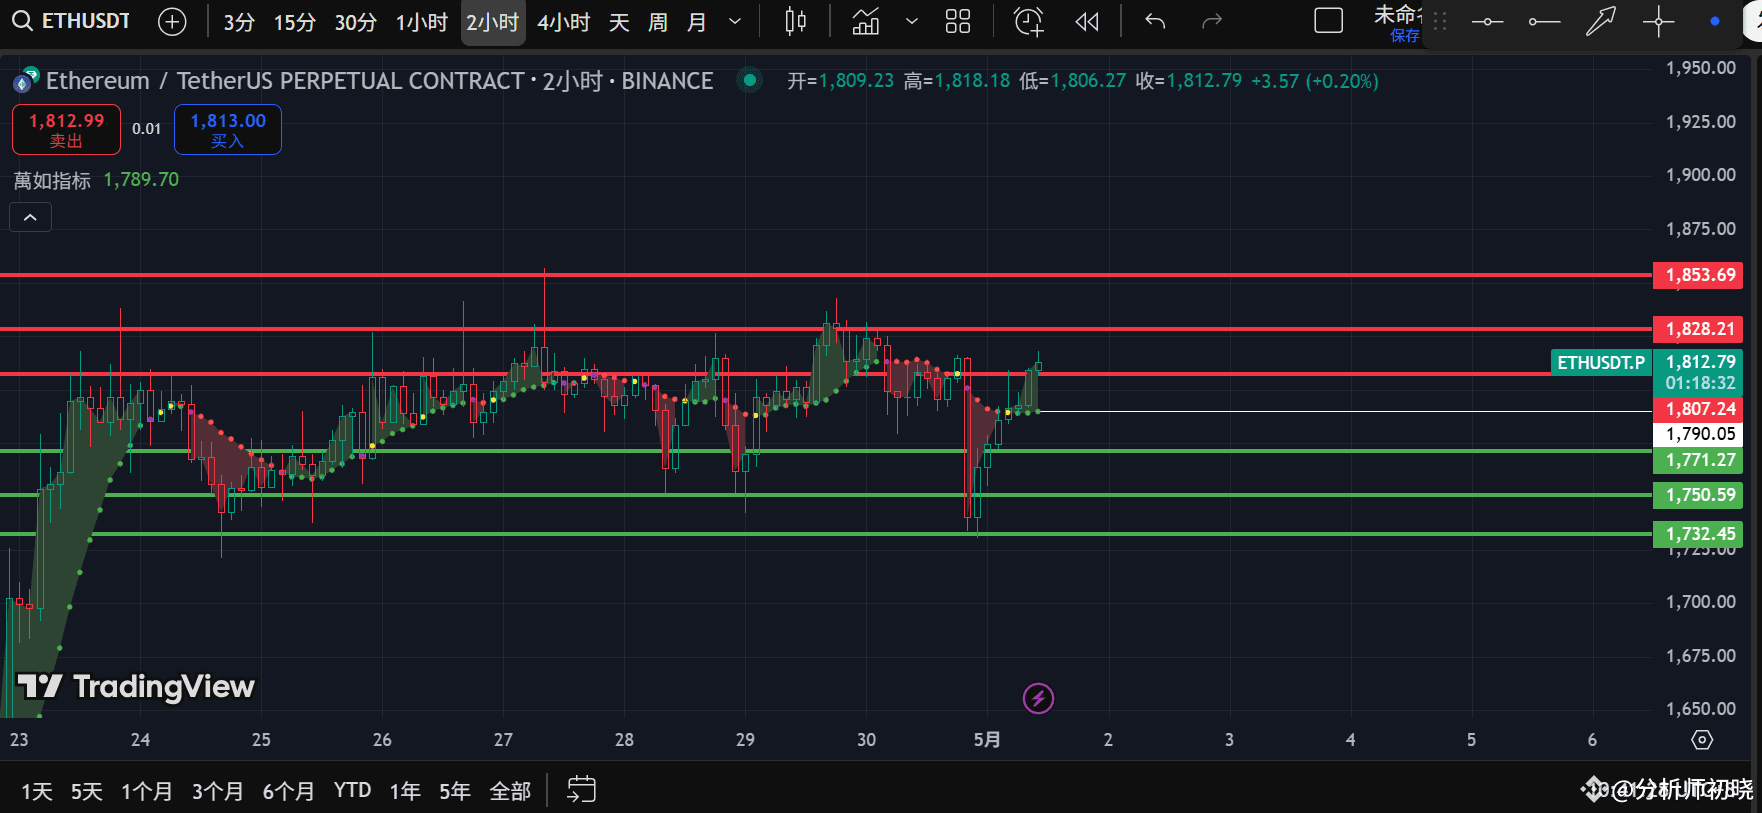Show all data with 全部 range
The height and width of the screenshot is (813, 1762).
[x=510, y=791]
